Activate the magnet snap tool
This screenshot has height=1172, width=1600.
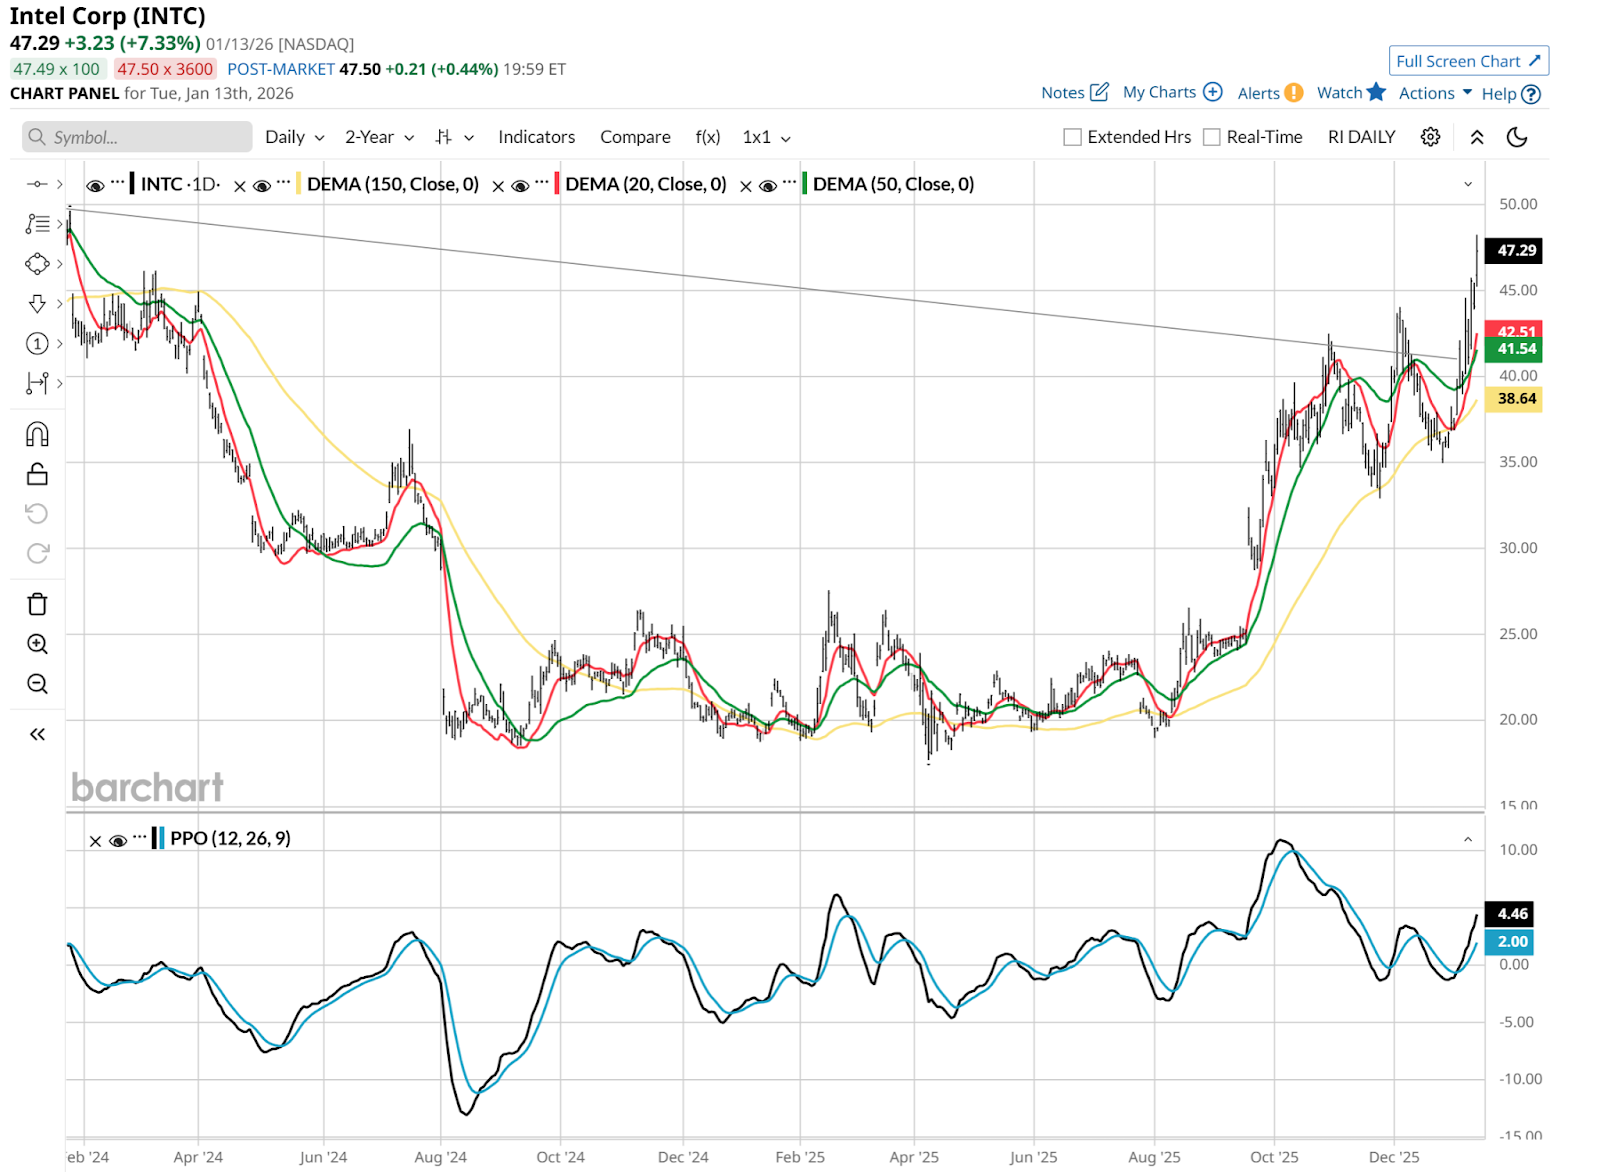pos(37,434)
